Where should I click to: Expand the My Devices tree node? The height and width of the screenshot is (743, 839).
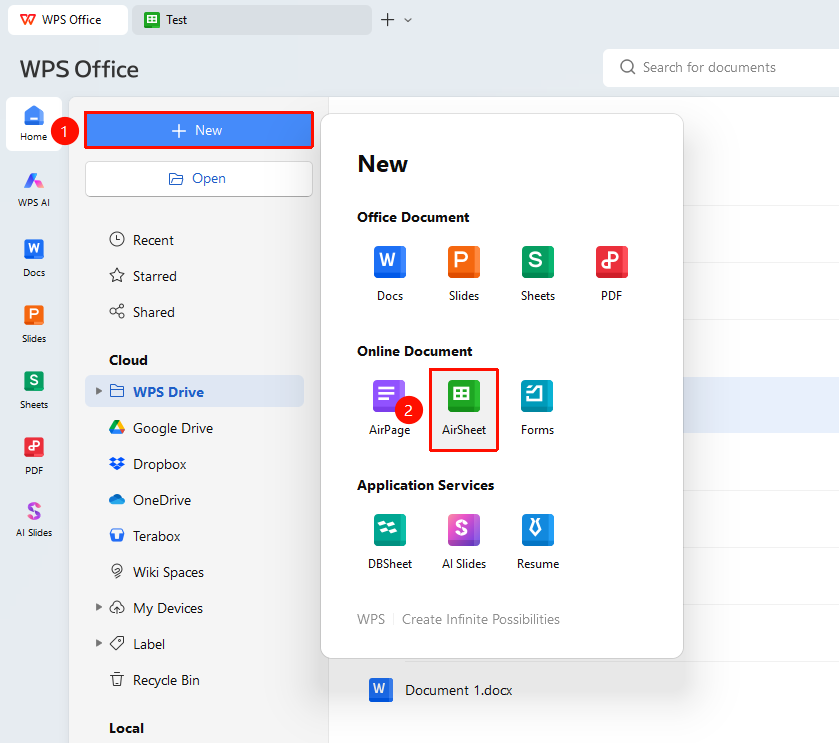tap(98, 607)
